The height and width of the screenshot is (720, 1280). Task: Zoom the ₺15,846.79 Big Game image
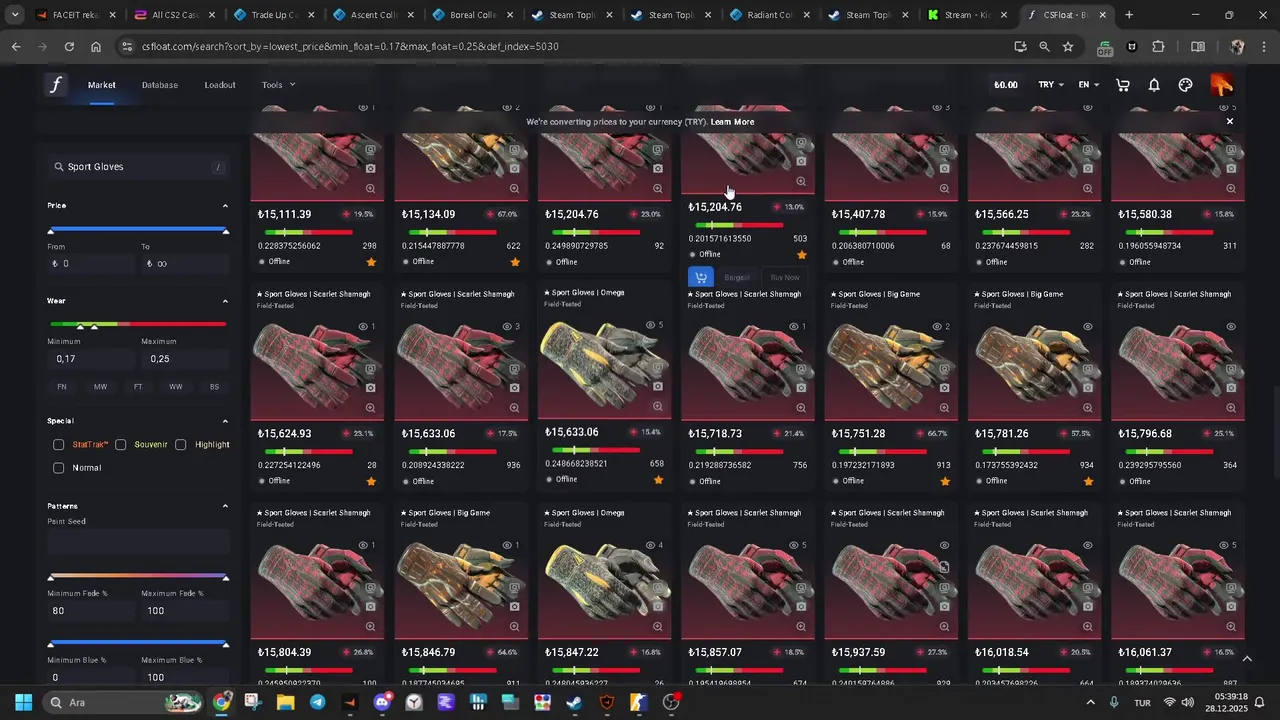point(514,626)
